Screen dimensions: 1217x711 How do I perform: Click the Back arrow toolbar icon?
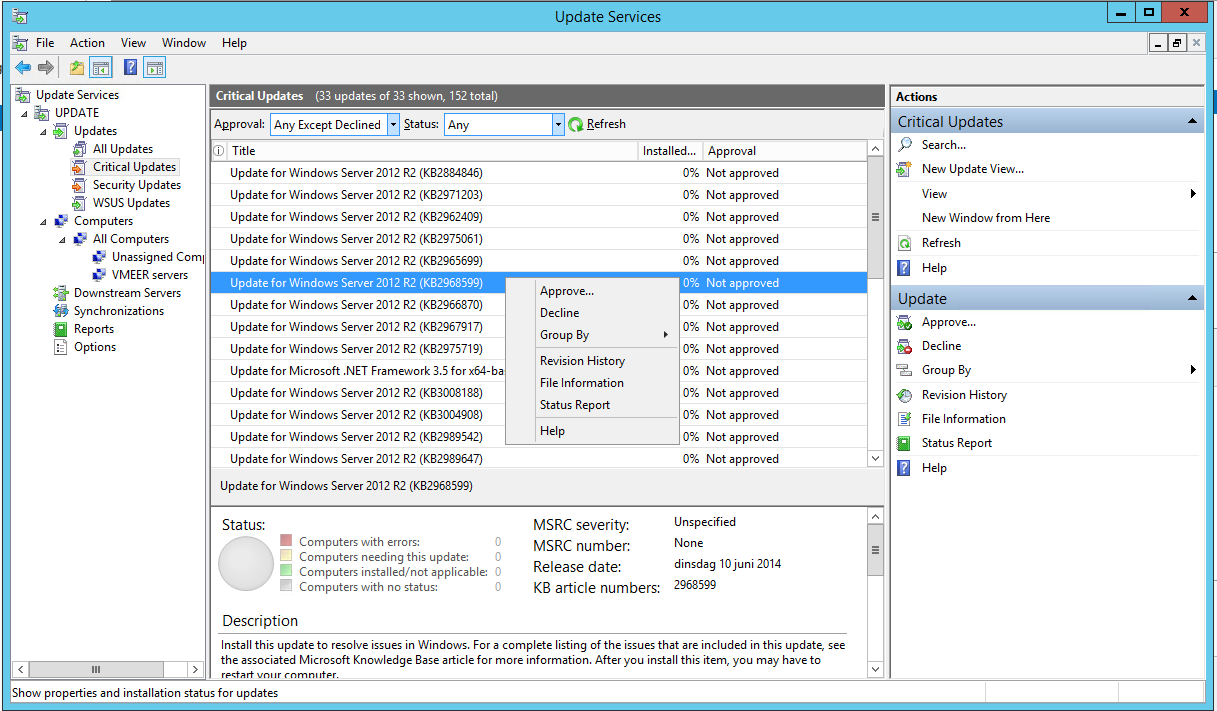click(x=22, y=68)
